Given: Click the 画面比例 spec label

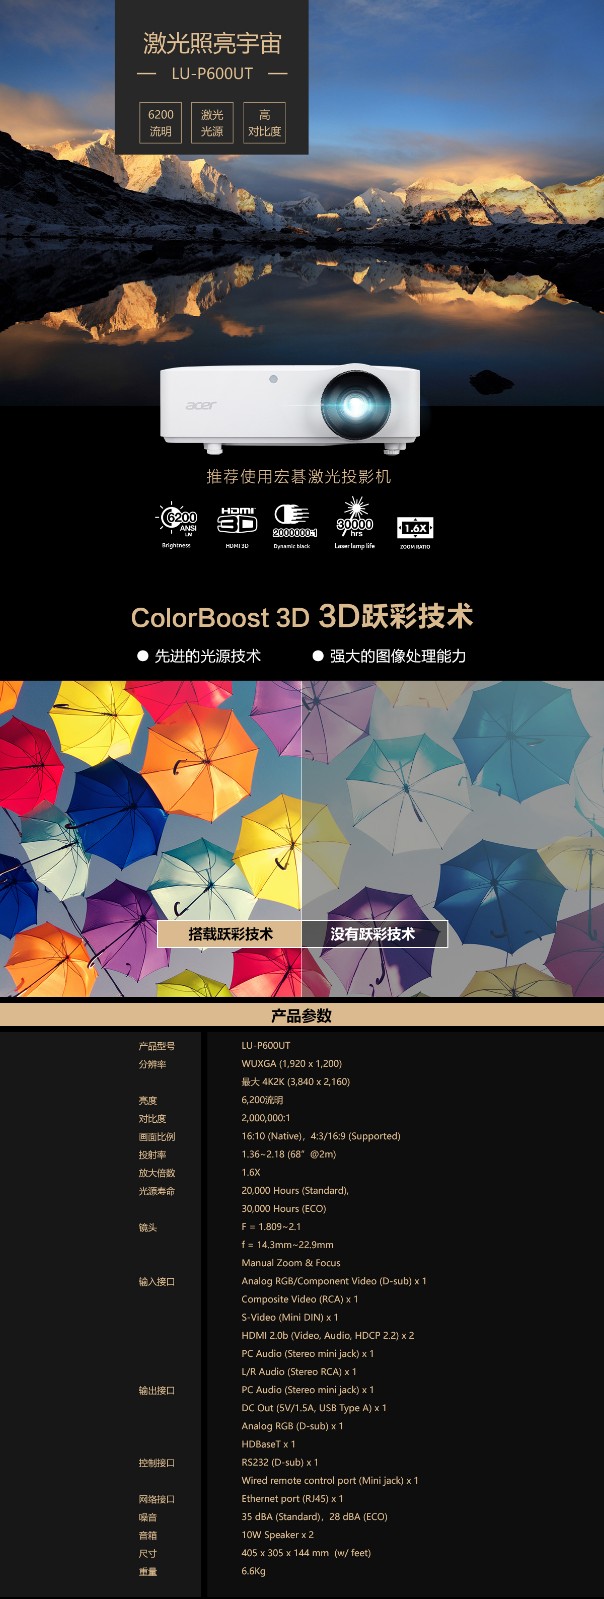Looking at the screenshot, I should [157, 1136].
